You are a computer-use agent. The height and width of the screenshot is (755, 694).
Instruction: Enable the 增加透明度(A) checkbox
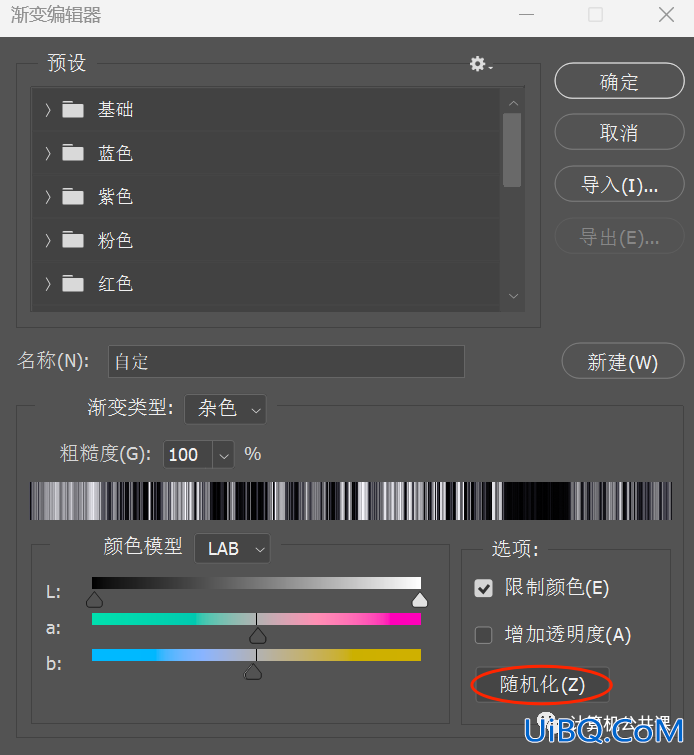[x=483, y=635]
